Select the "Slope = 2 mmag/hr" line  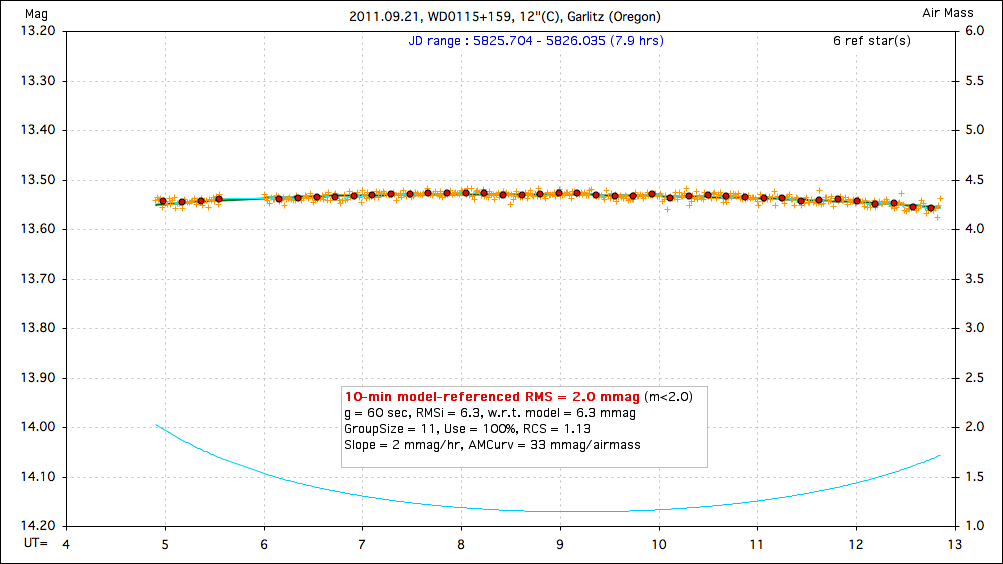click(x=494, y=444)
